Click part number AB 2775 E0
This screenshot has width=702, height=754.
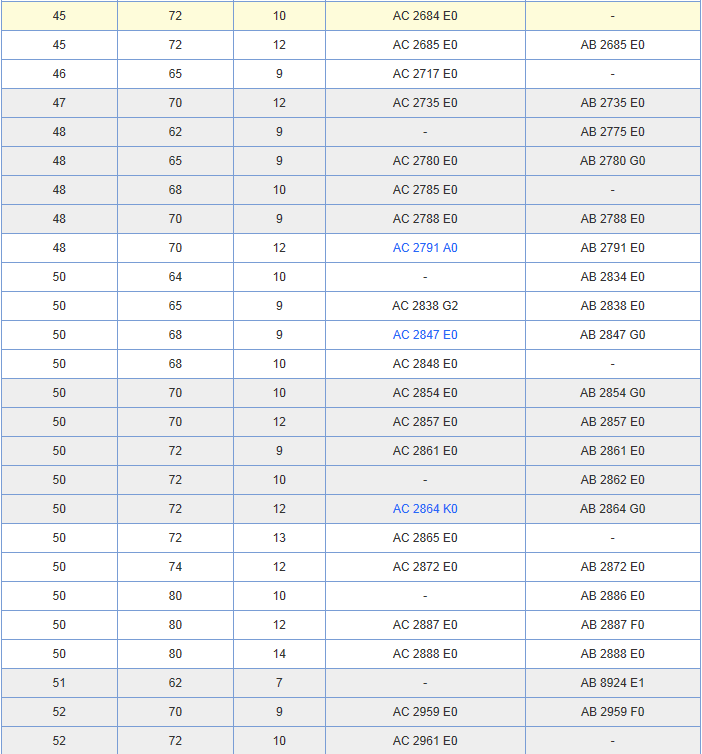pos(612,132)
